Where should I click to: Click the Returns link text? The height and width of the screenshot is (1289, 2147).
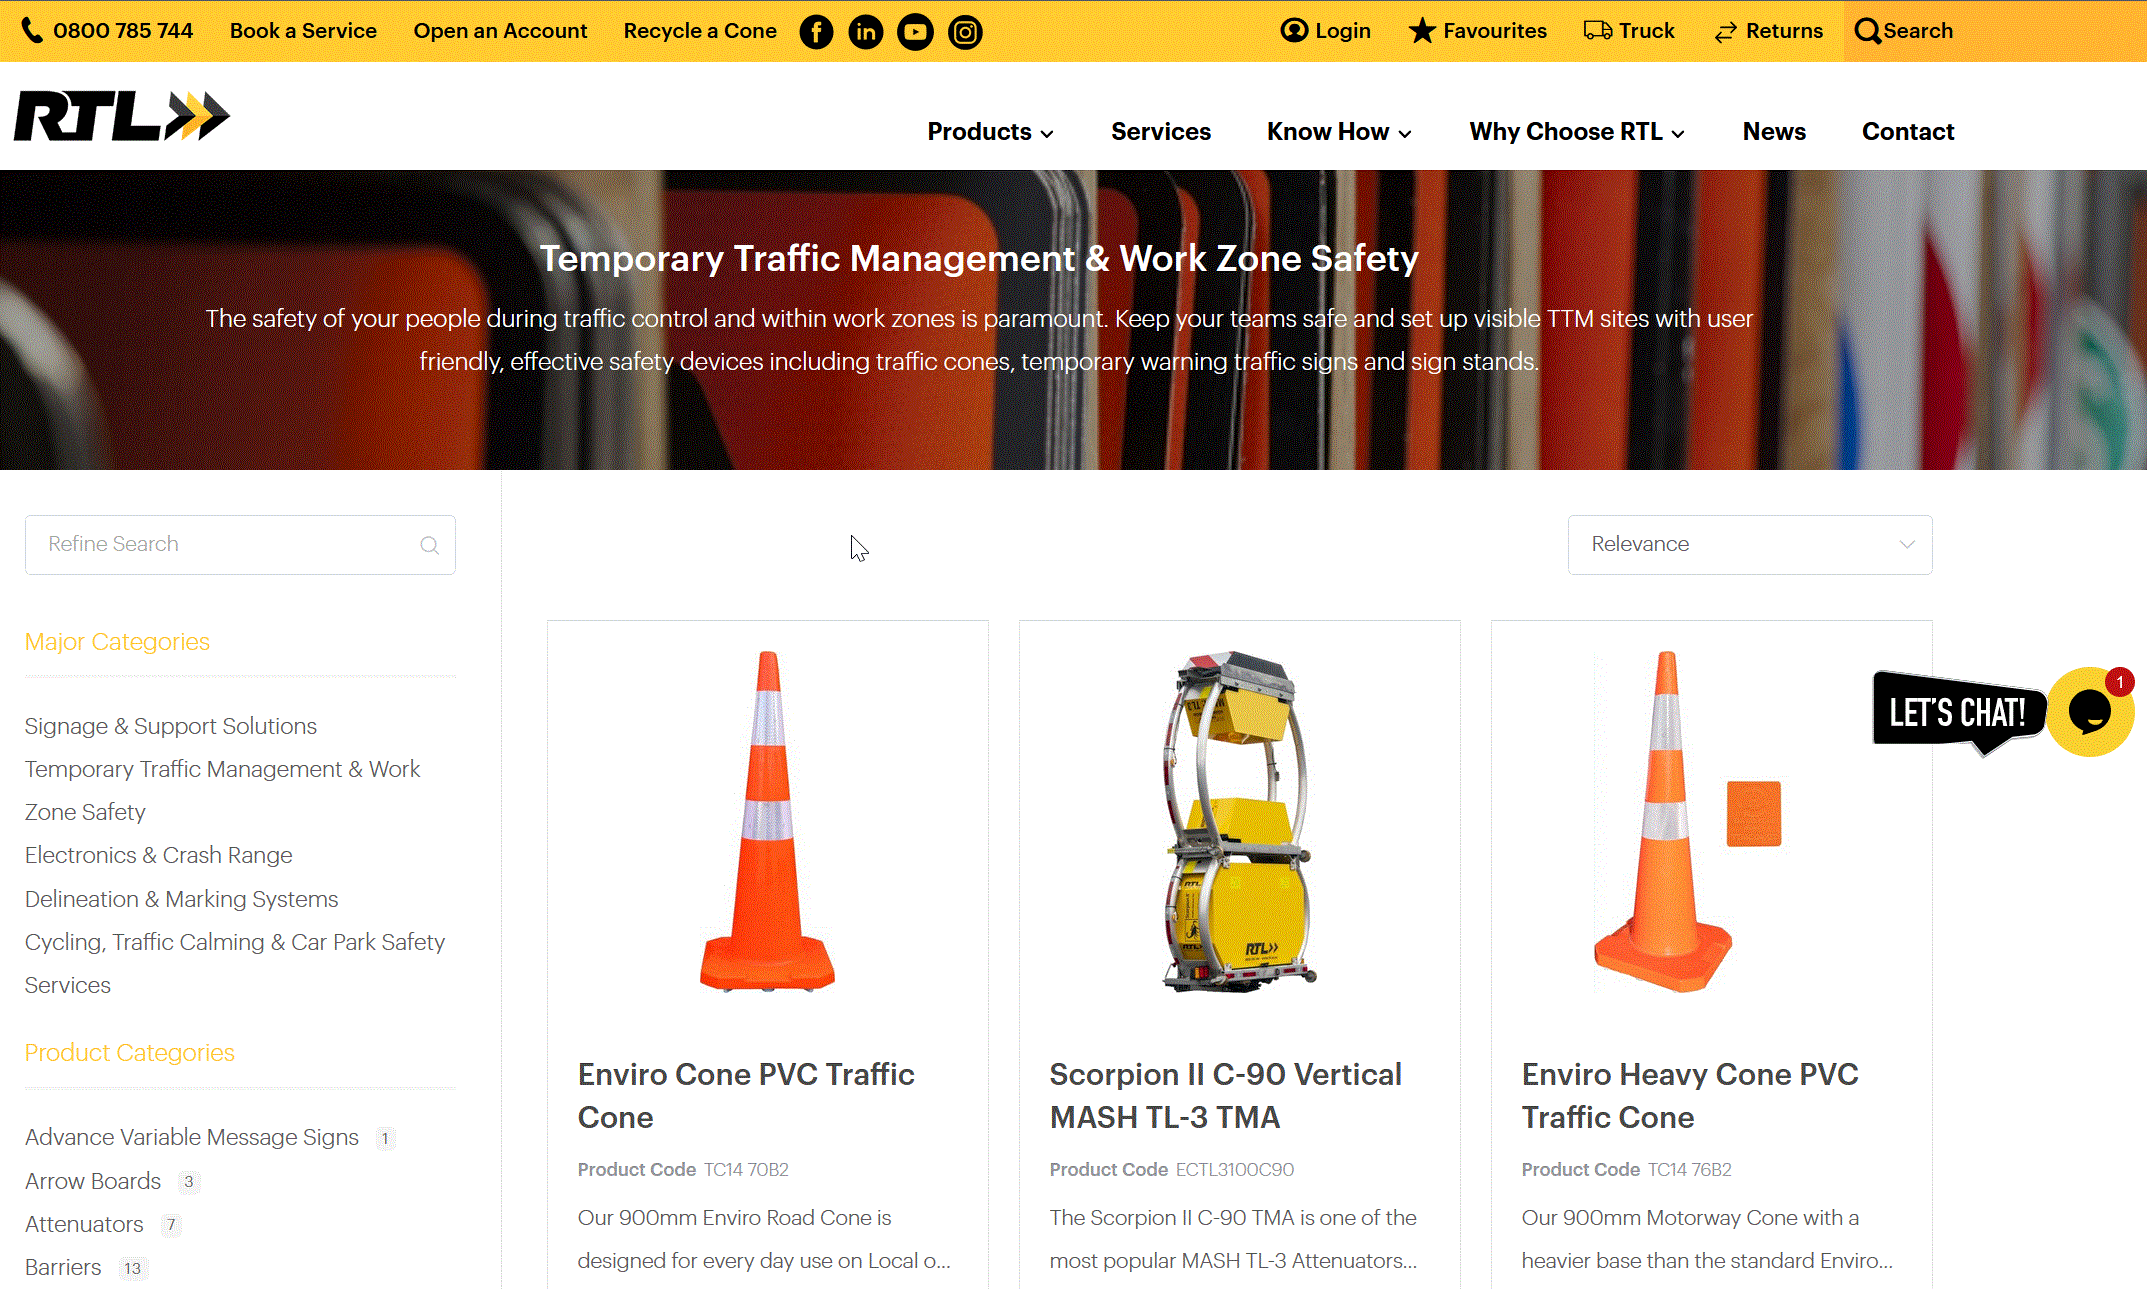[x=1784, y=31]
